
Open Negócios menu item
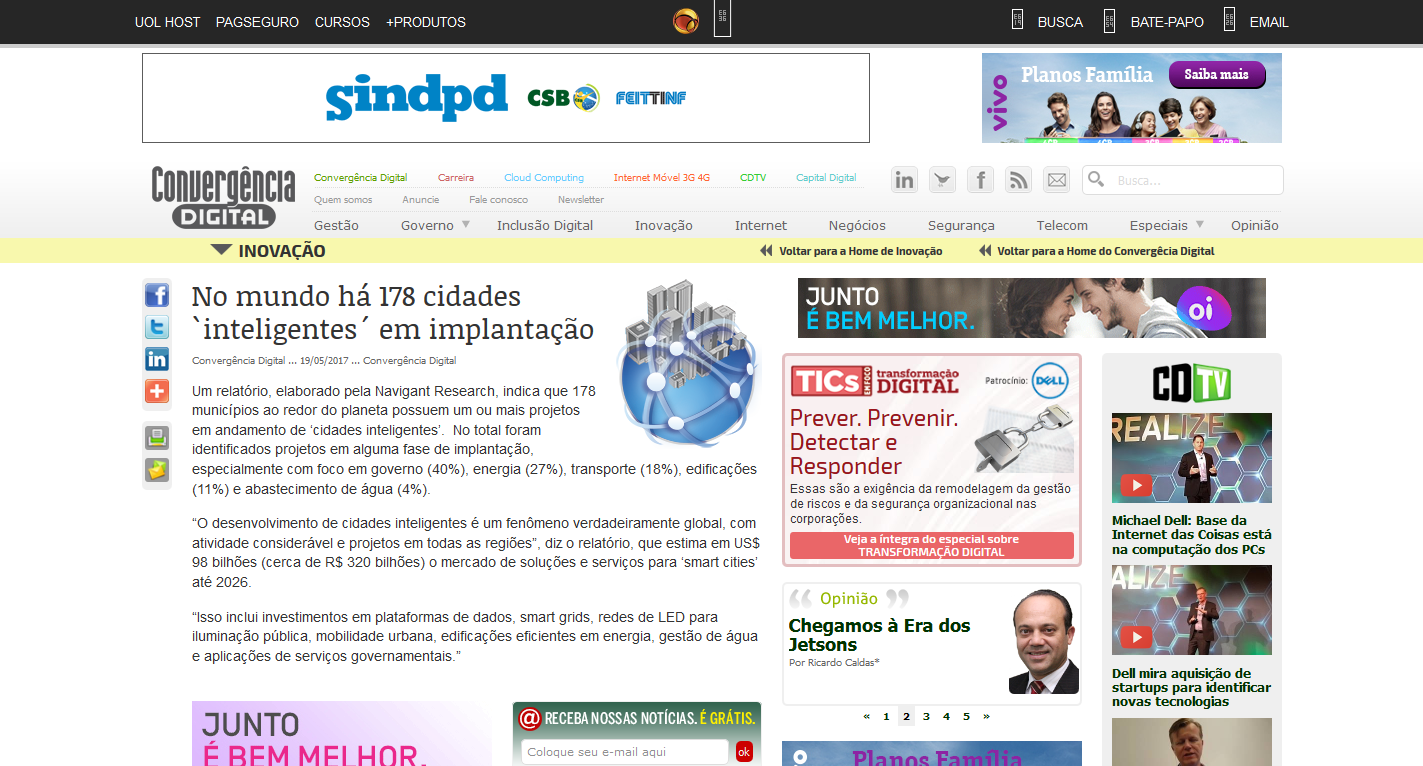click(x=857, y=225)
